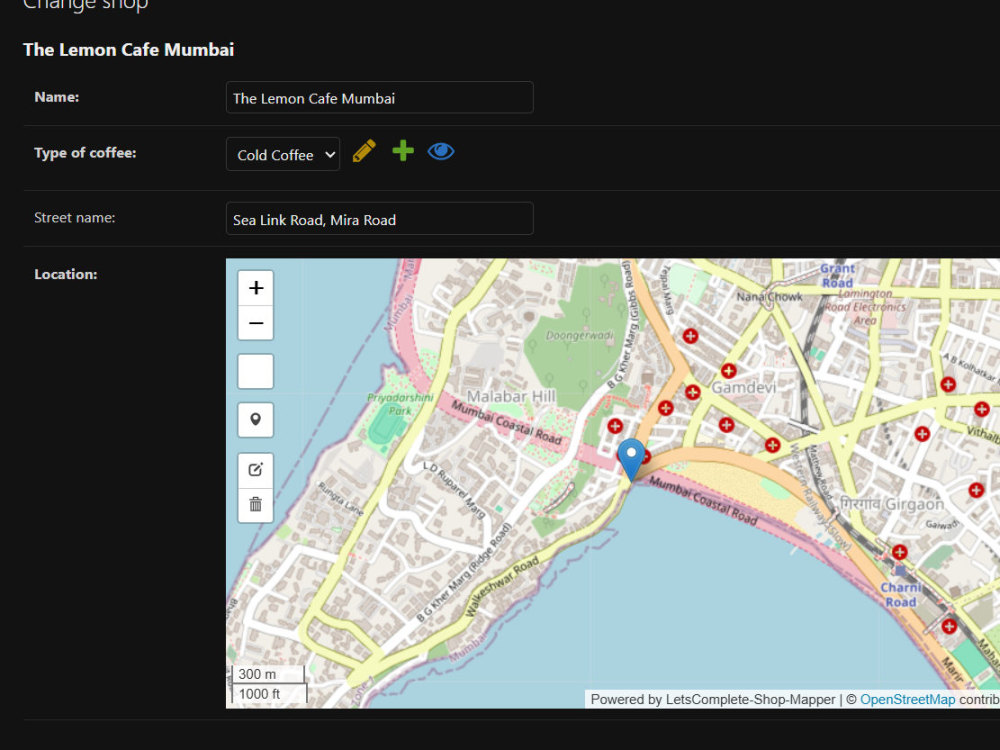Open the Type of coffee dropdown
The width and height of the screenshot is (1000, 750).
tap(283, 154)
